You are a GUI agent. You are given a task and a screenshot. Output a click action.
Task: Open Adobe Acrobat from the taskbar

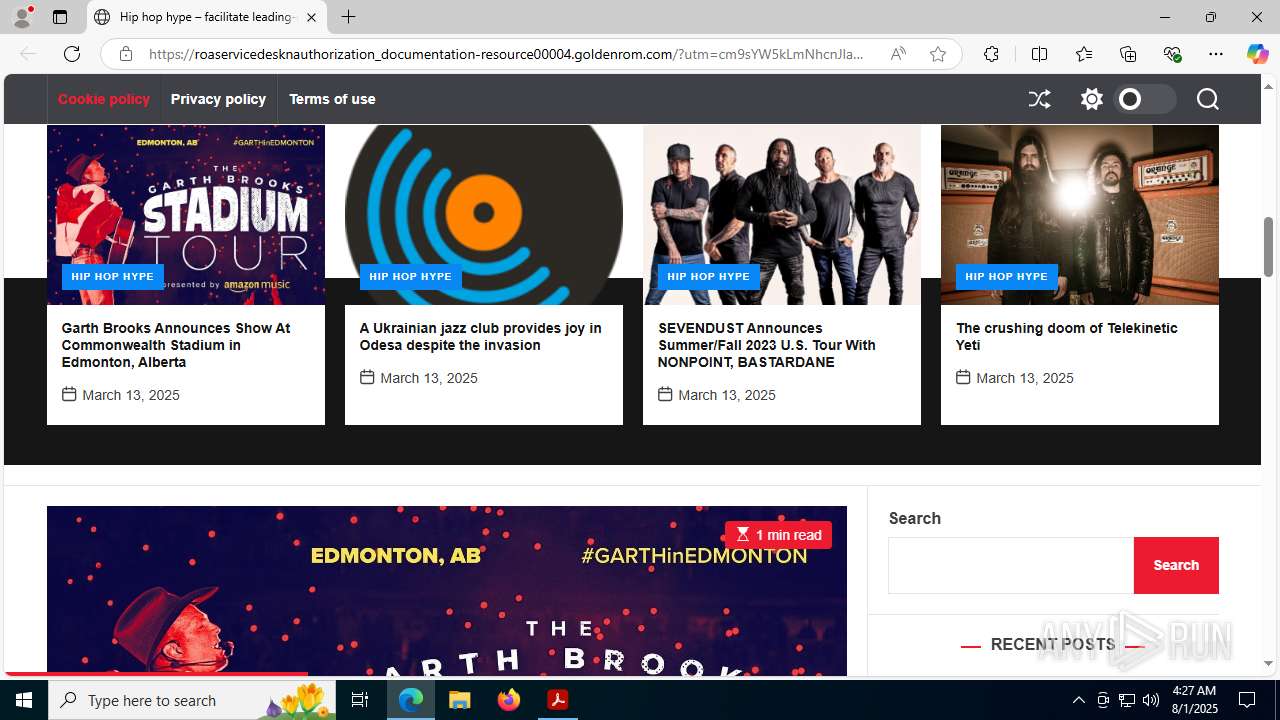coord(558,700)
